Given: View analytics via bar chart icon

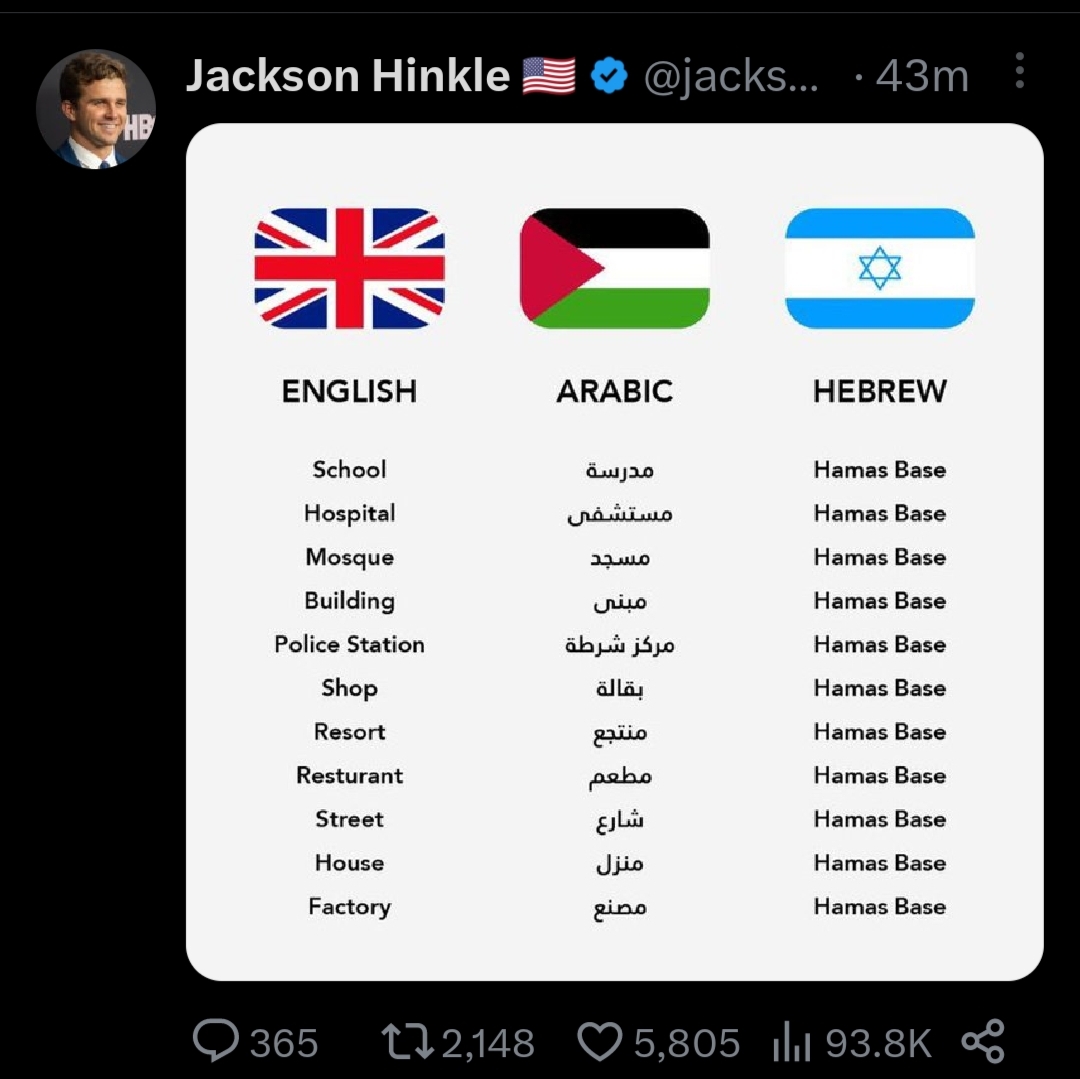Looking at the screenshot, I should (x=791, y=1041).
